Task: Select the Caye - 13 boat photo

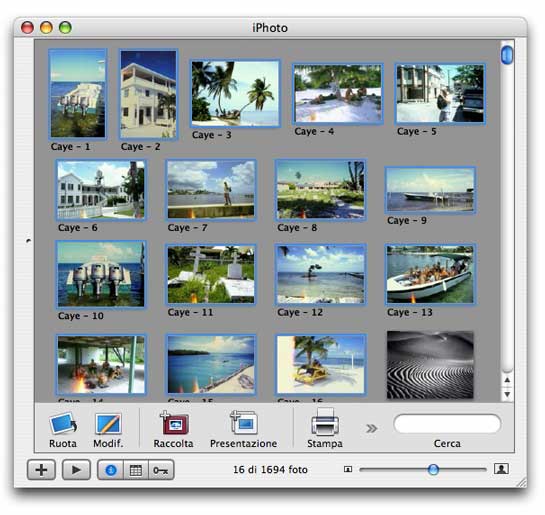Action: click(x=430, y=274)
